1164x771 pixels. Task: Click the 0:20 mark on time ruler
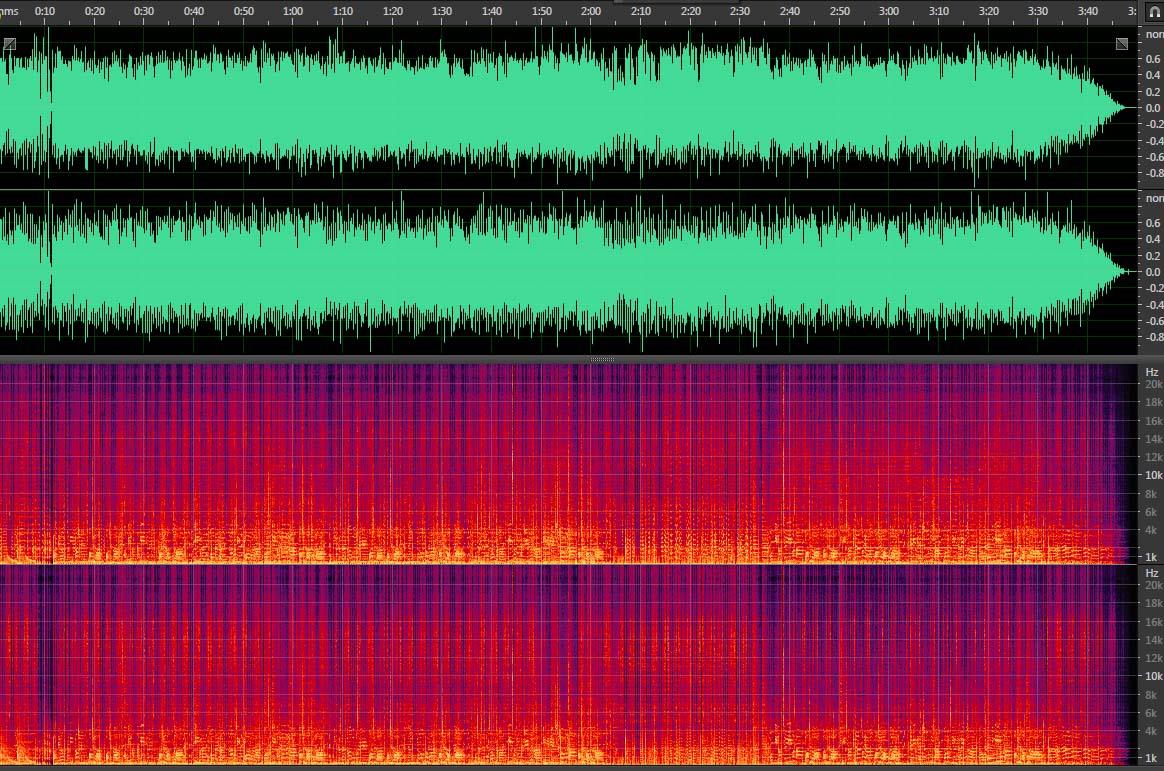94,11
